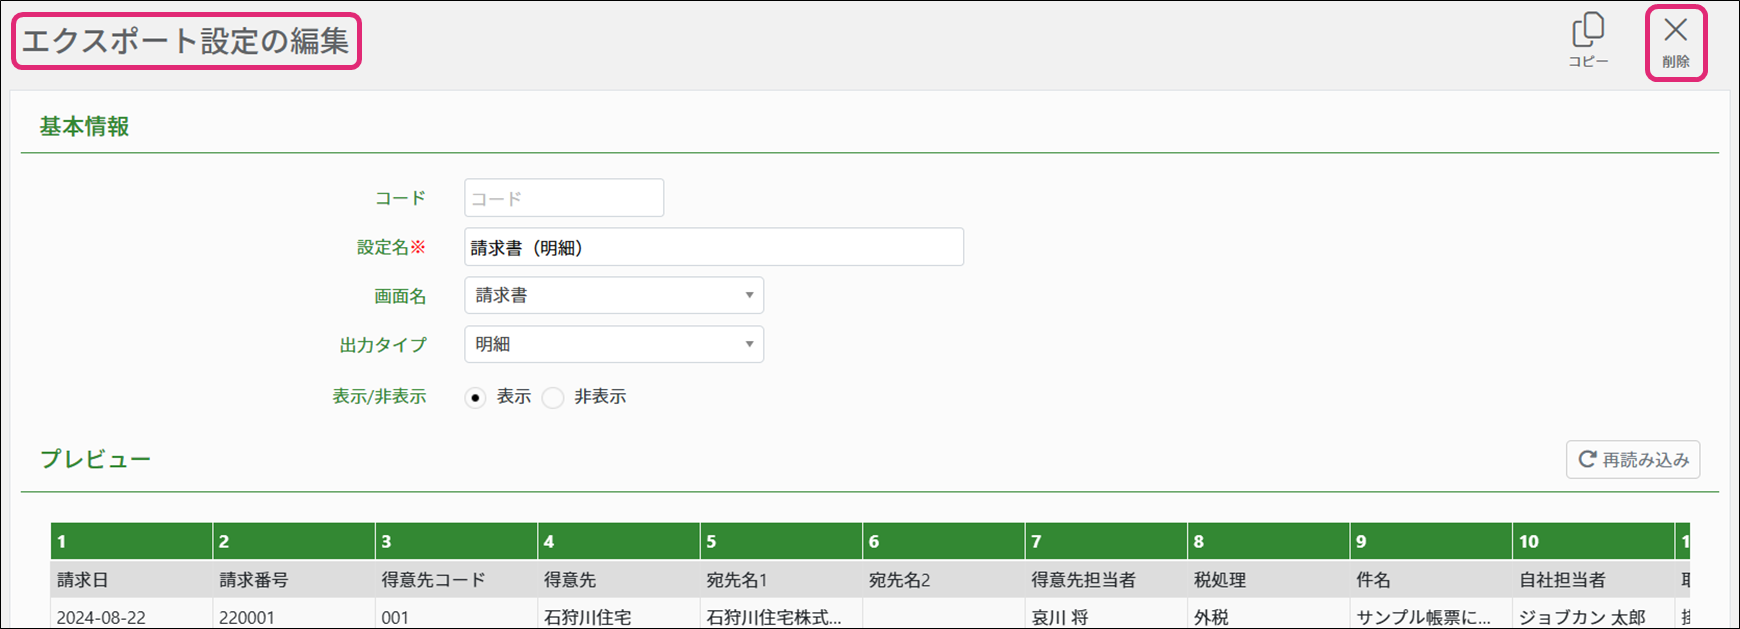Click column header 5 in preview table
Image resolution: width=1740 pixels, height=629 pixels.
pos(780,541)
